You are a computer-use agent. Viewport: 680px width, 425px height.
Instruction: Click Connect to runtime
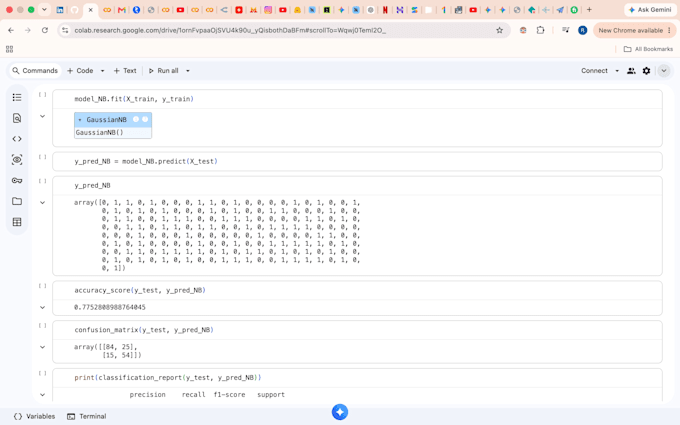click(x=594, y=71)
